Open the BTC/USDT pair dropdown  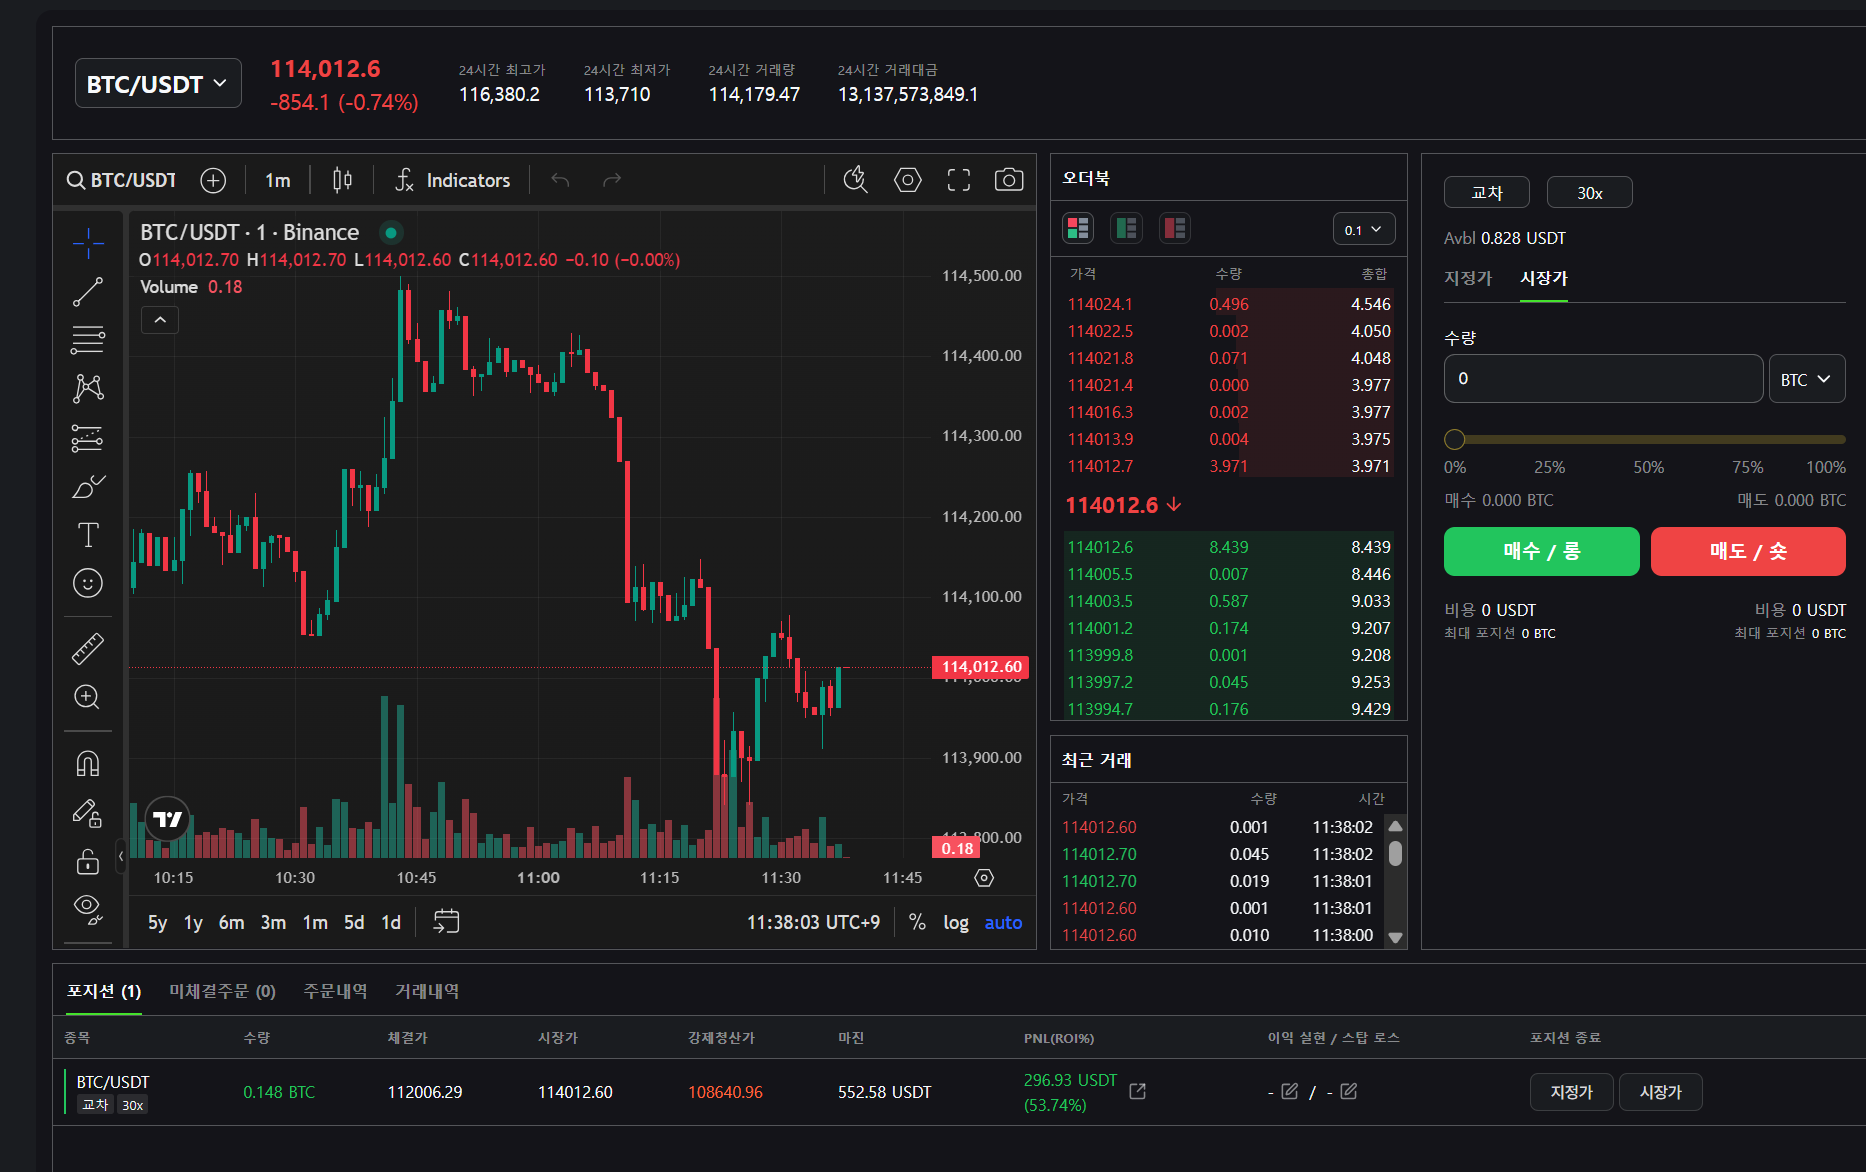(x=158, y=84)
